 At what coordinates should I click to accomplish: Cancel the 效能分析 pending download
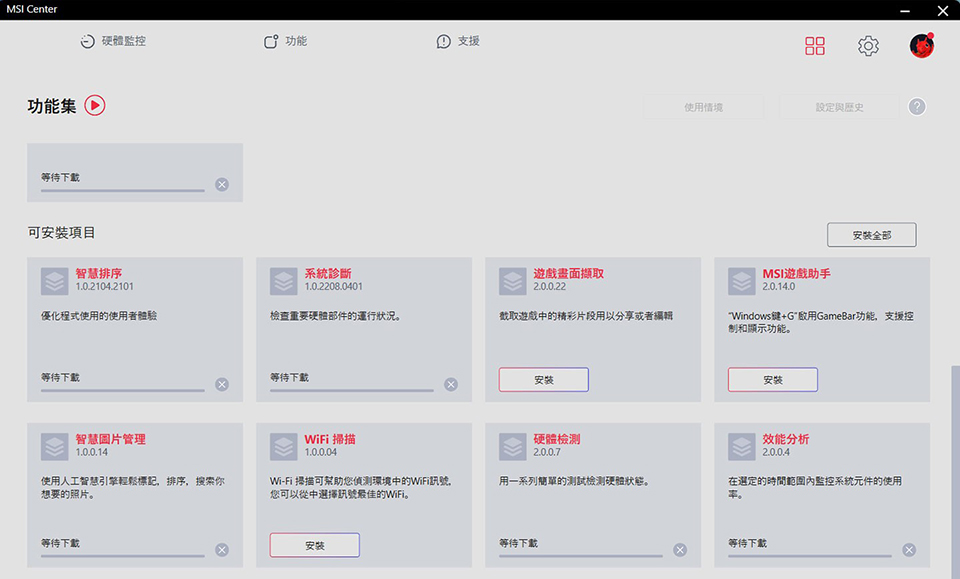pyautogui.click(x=909, y=550)
